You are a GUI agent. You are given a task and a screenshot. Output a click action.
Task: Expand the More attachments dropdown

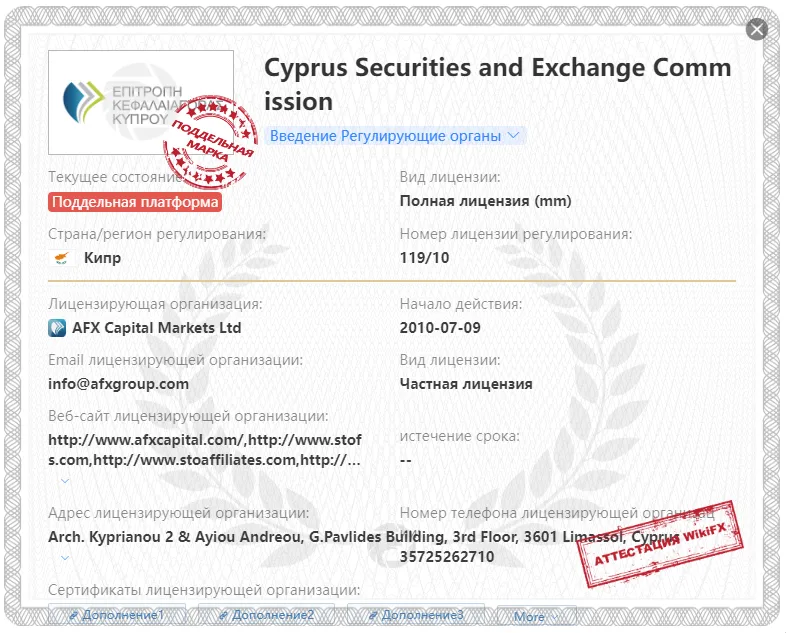[536, 616]
